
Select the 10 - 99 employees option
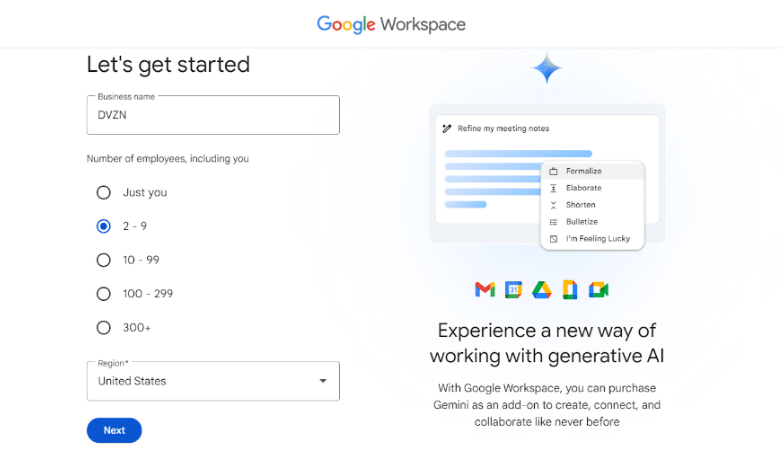point(104,260)
